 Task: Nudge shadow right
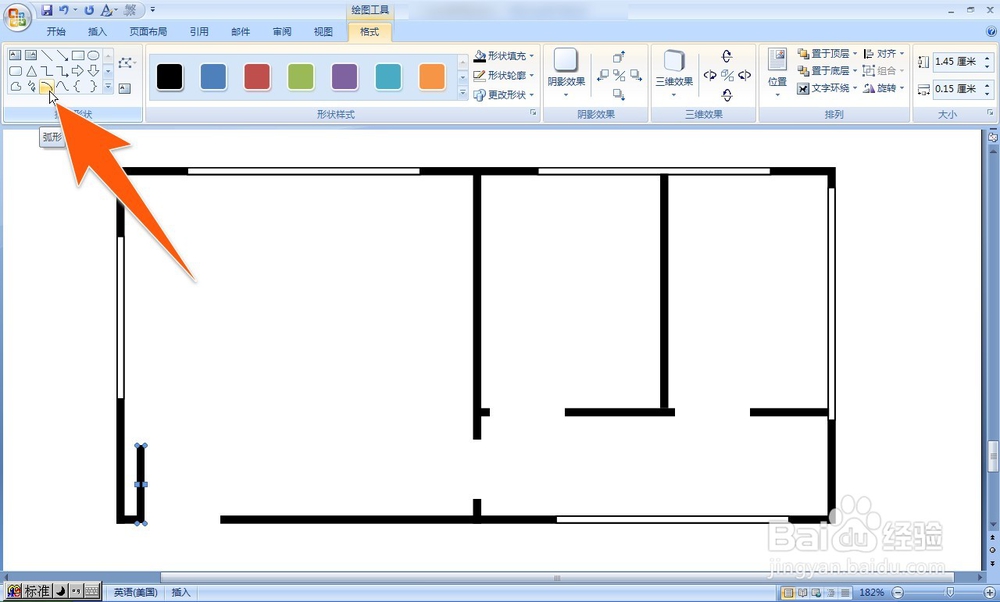[636, 75]
